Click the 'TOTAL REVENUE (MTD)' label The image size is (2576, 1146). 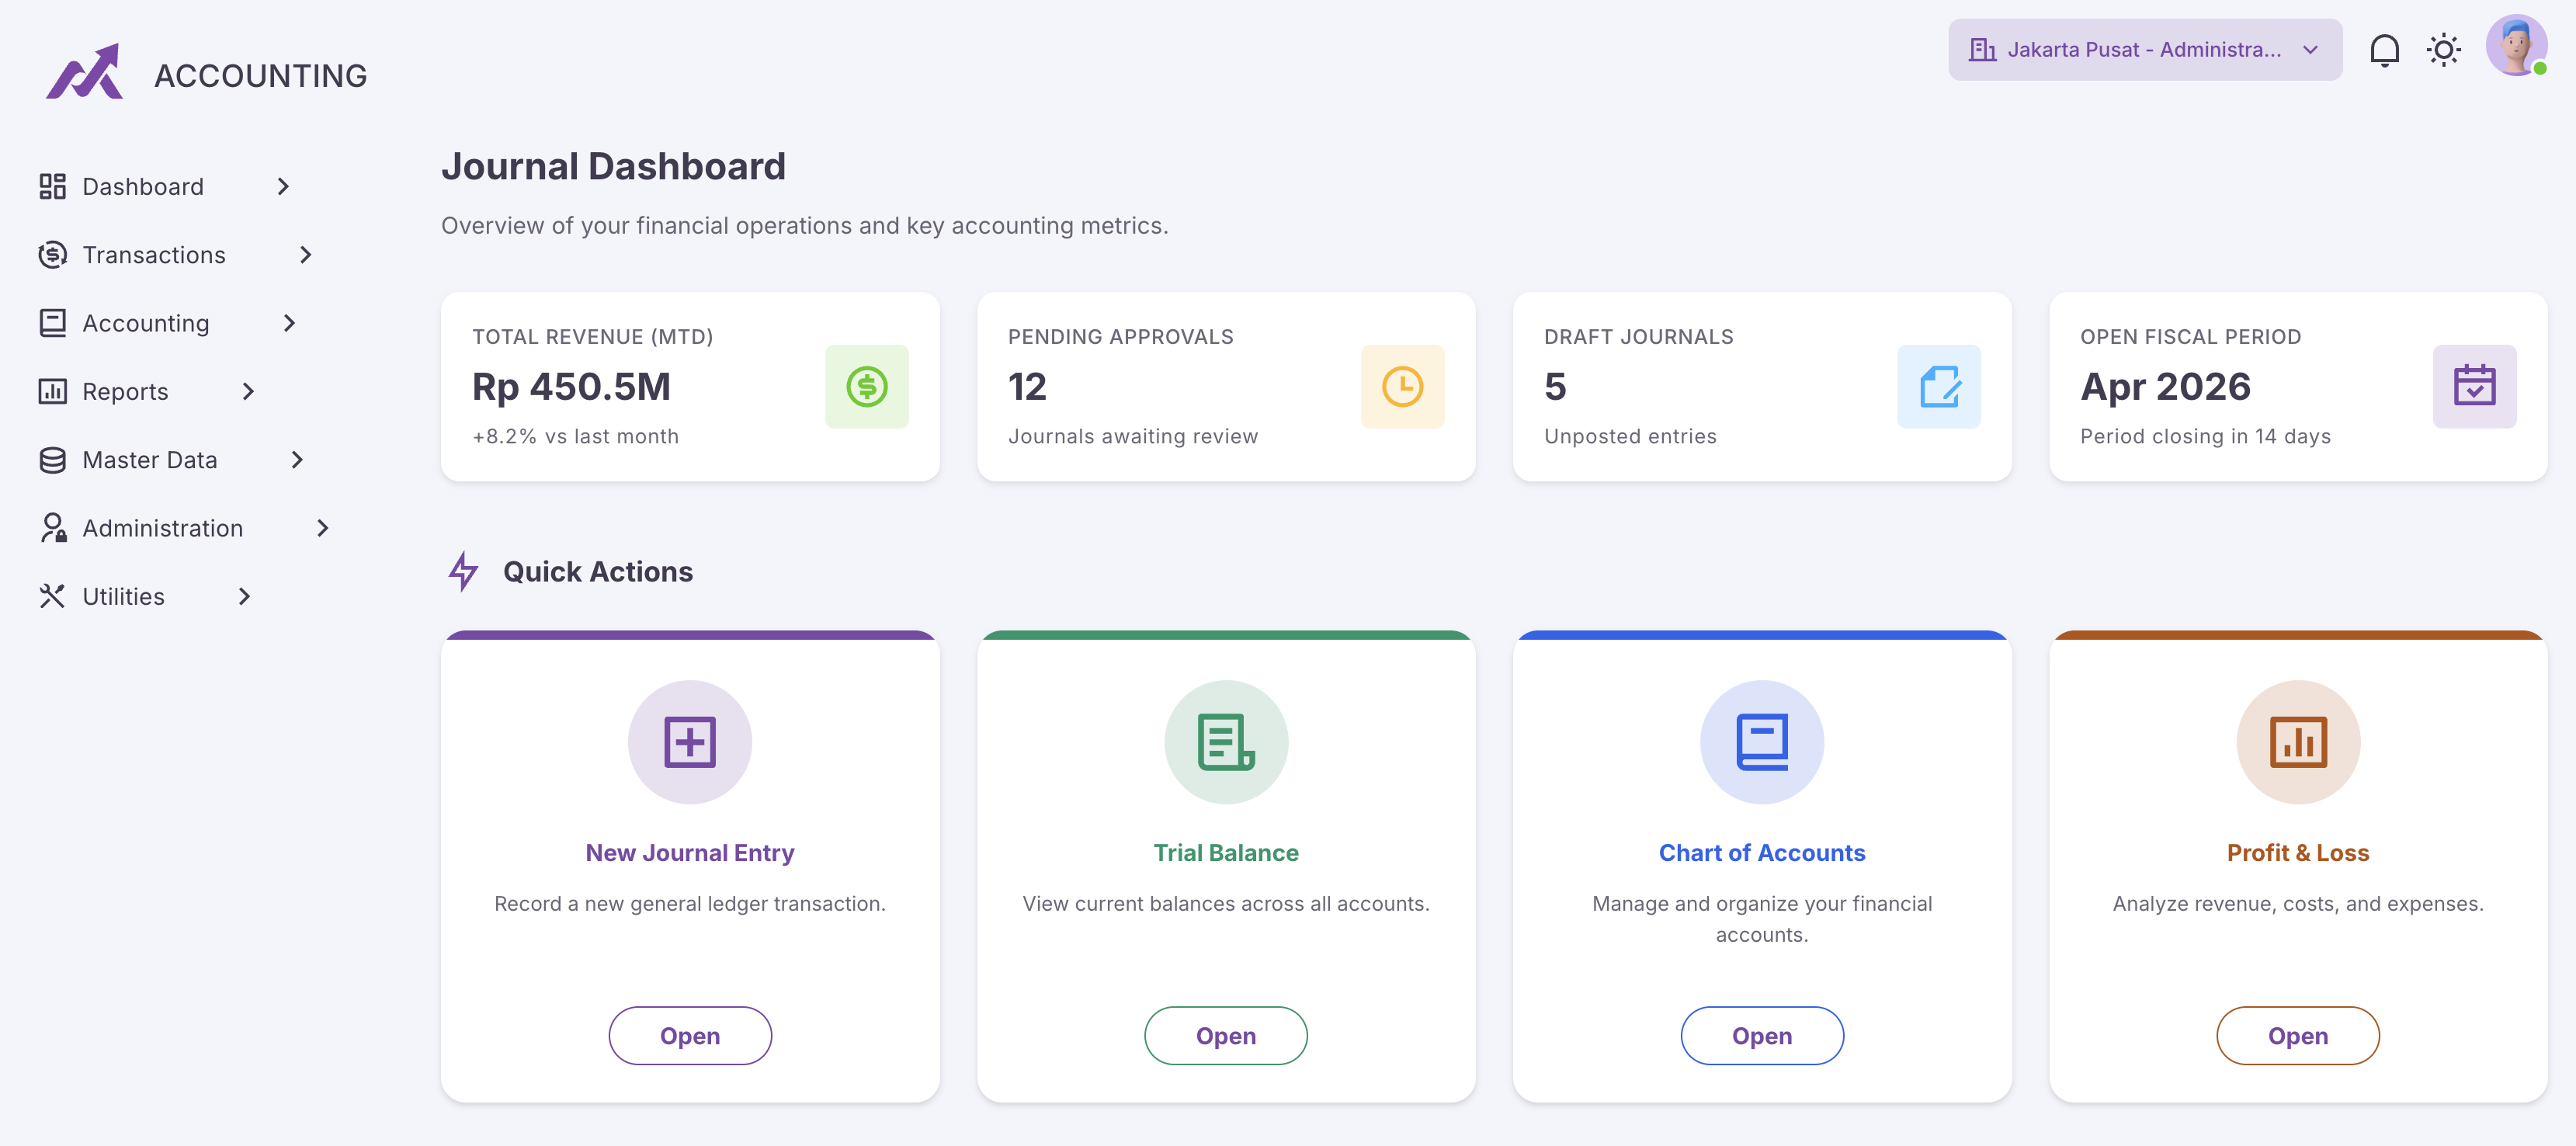(592, 337)
